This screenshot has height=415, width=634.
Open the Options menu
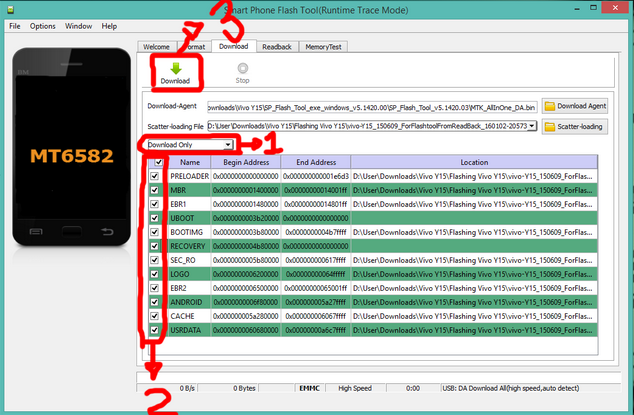[x=42, y=26]
